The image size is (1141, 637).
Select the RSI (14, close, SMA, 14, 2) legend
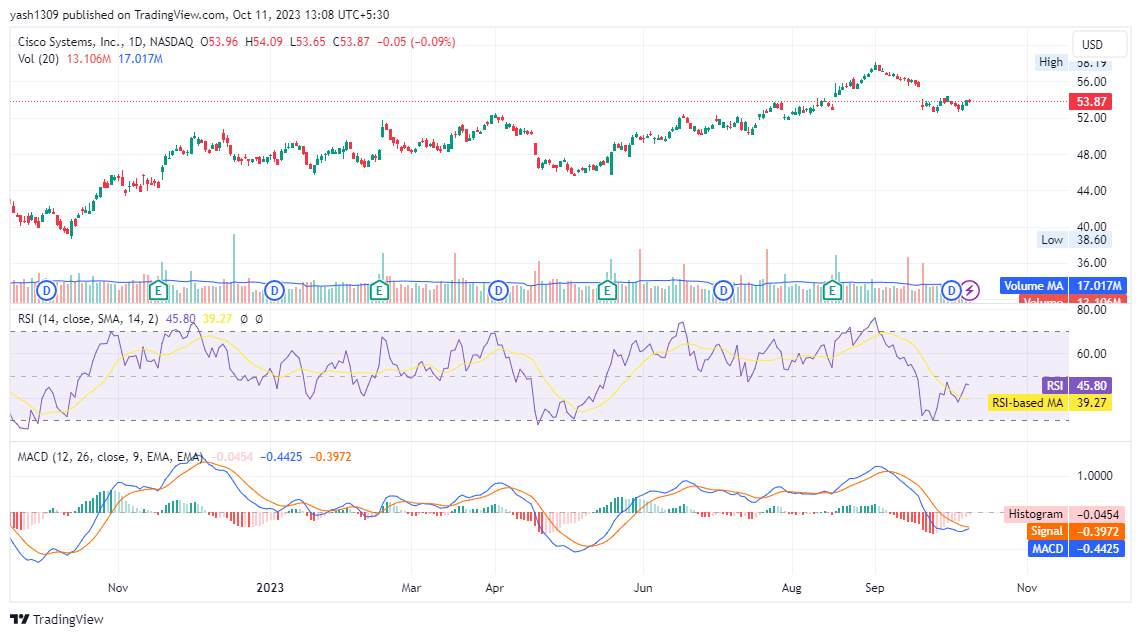coord(87,319)
